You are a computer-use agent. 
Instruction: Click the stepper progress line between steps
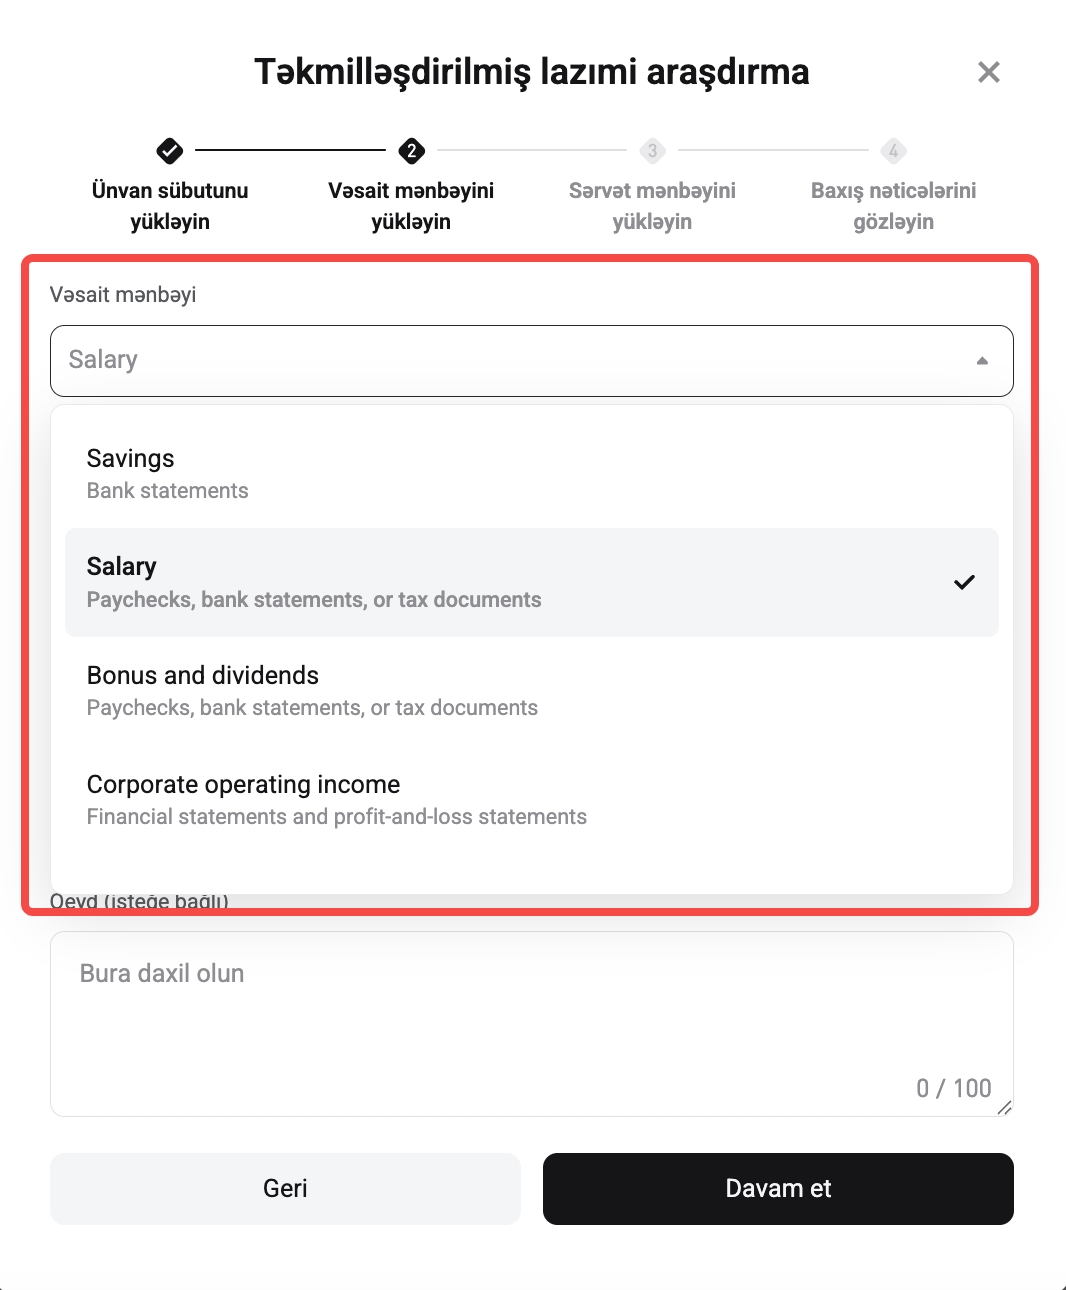tap(290, 150)
